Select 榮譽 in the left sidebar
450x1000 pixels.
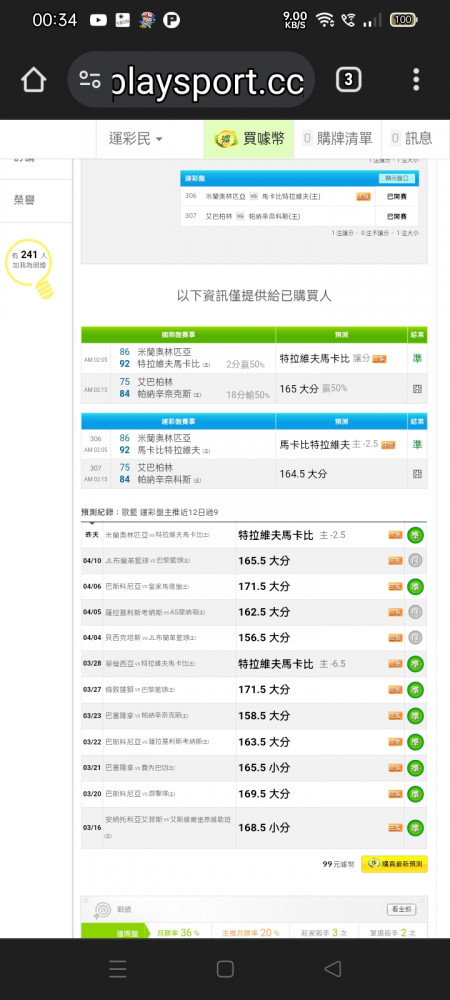(x=24, y=200)
